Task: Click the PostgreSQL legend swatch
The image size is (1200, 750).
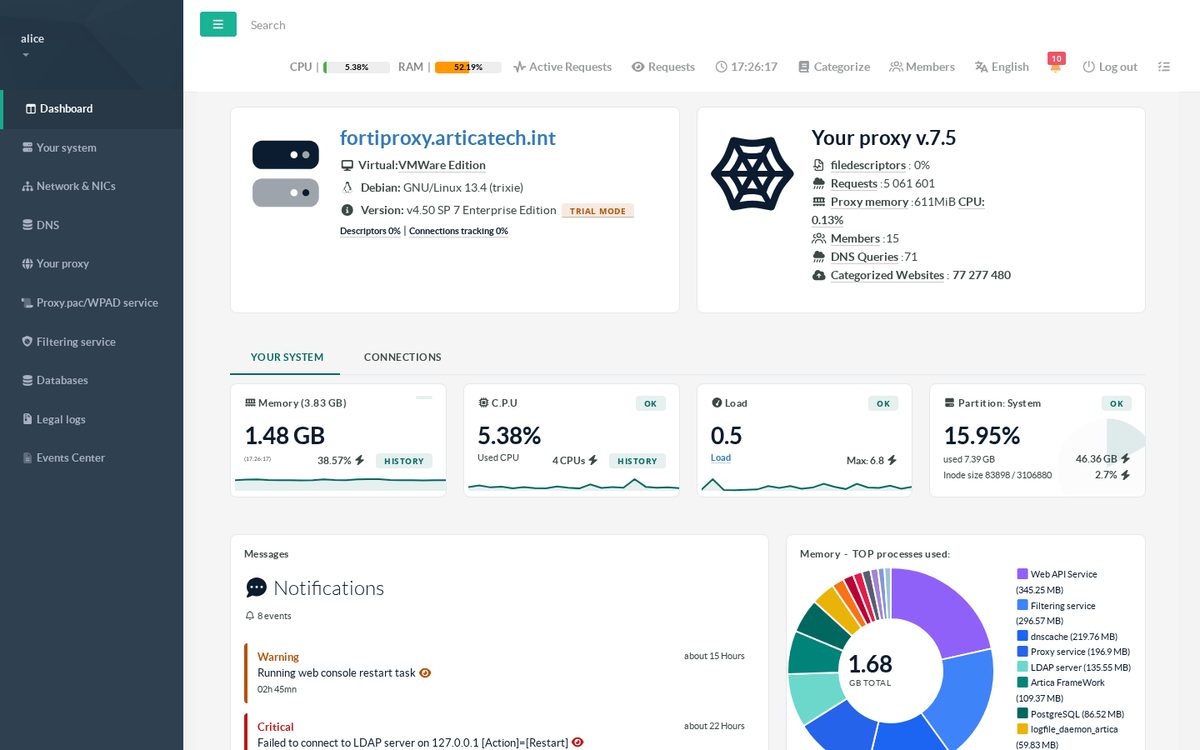Action: click(1022, 714)
